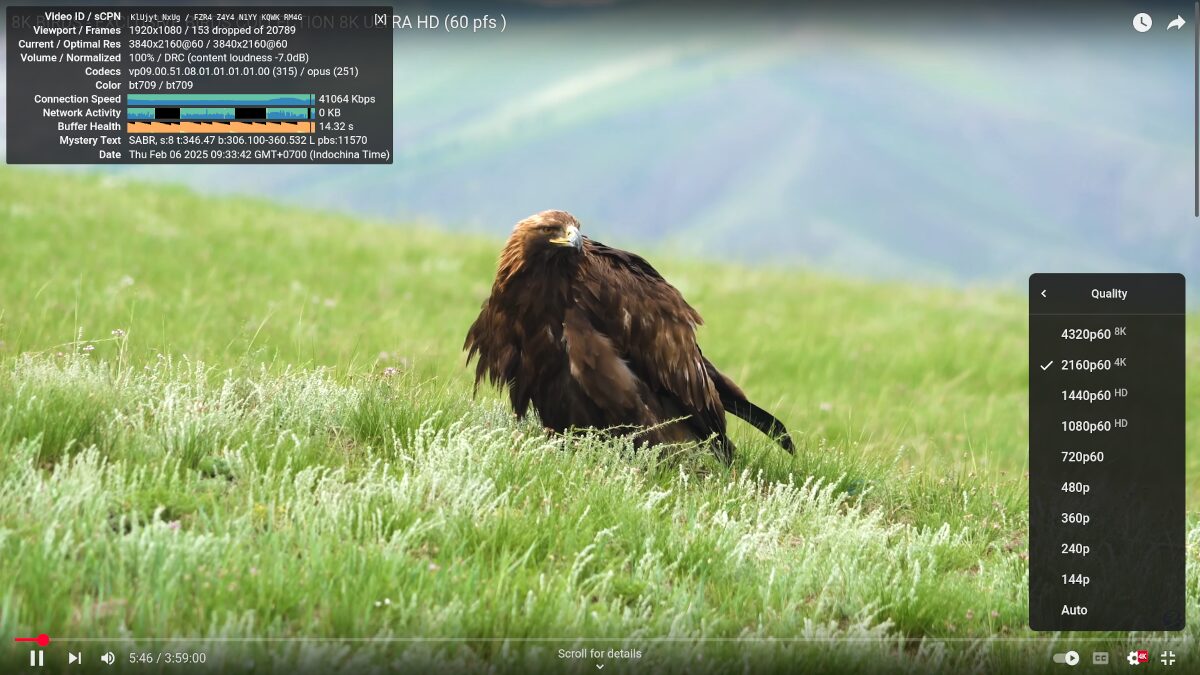Click the SABR mystery text value

[x=248, y=141]
